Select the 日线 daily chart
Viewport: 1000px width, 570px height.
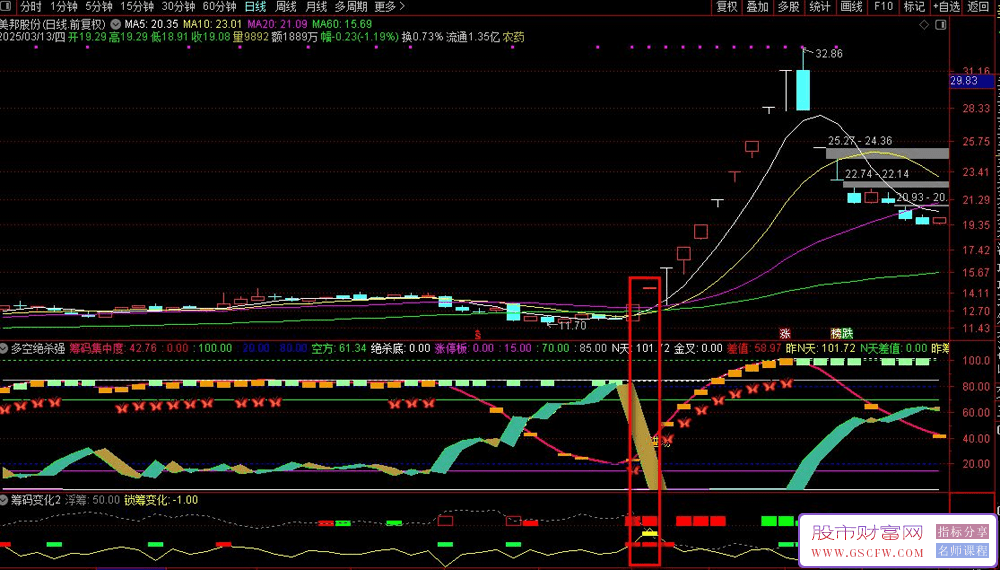tap(255, 7)
